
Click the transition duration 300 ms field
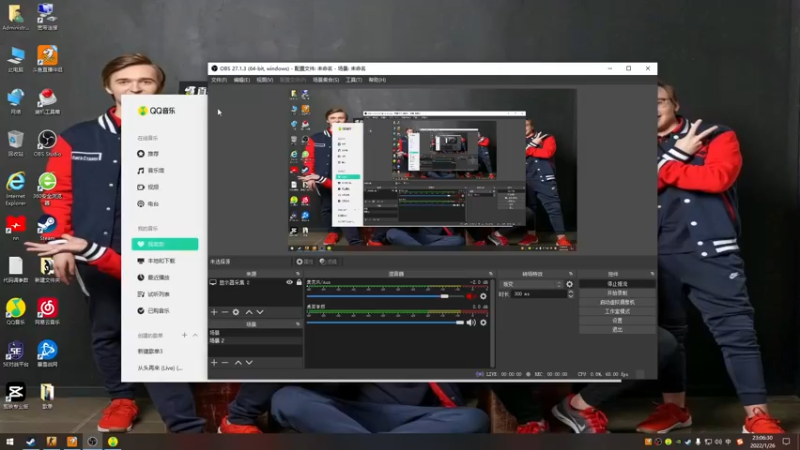539,294
